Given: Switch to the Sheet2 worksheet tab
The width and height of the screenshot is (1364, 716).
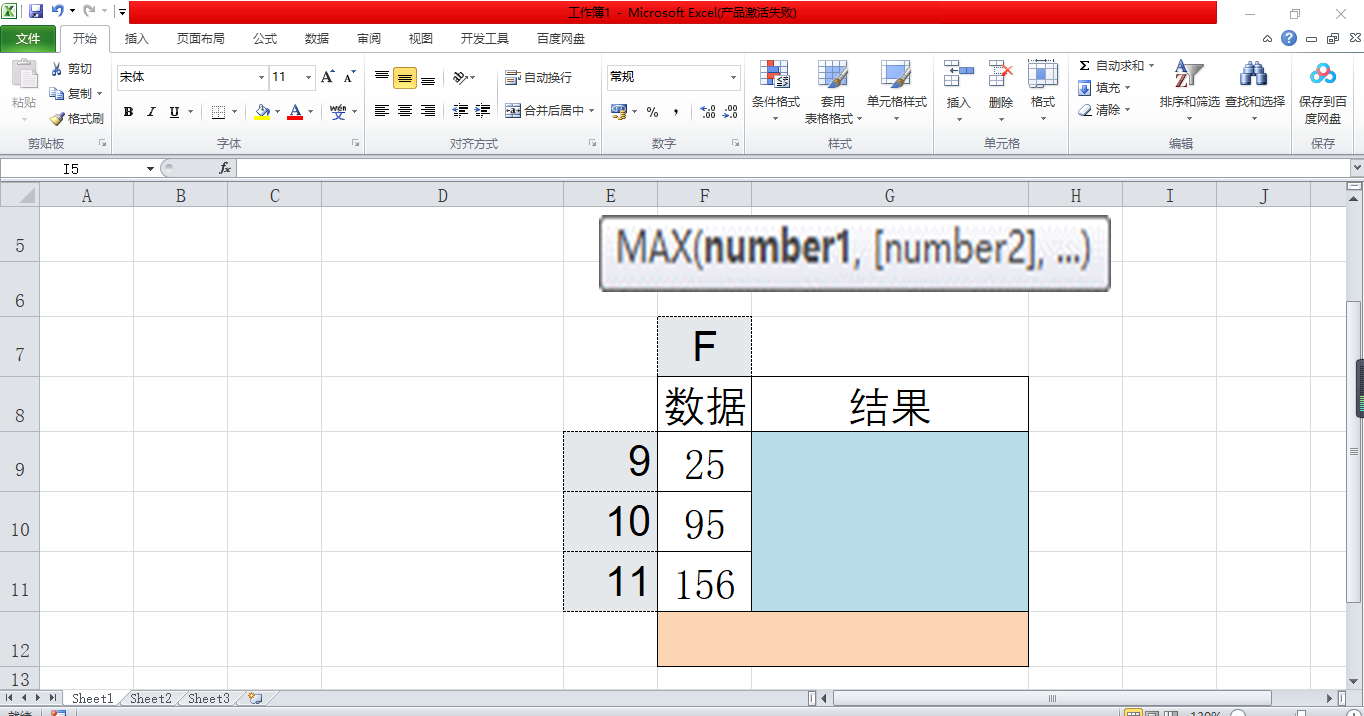Looking at the screenshot, I should point(151,698).
